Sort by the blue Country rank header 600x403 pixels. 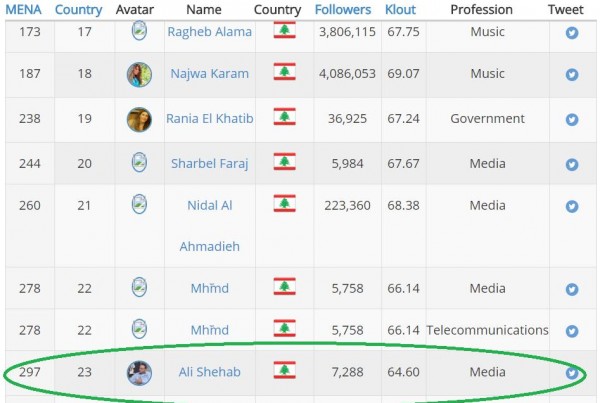(x=78, y=9)
